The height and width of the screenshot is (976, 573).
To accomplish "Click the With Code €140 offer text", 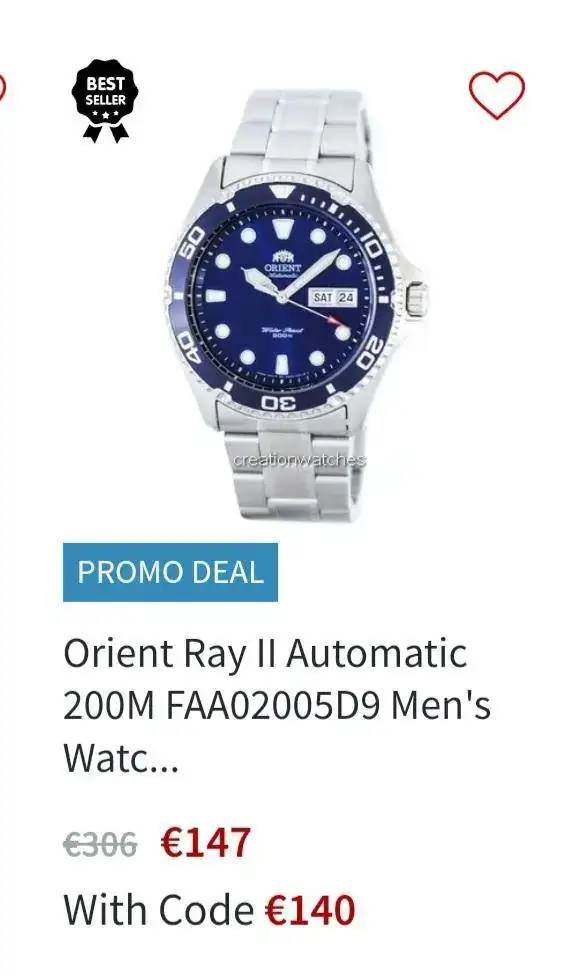I will [x=209, y=910].
